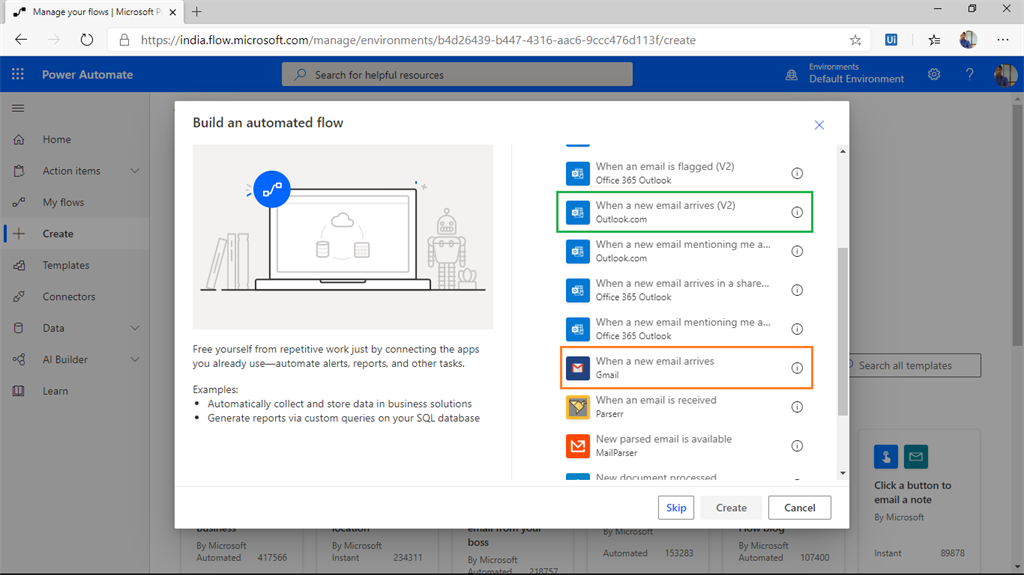
Task: Click the Parserr trigger icon
Action: (x=577, y=406)
